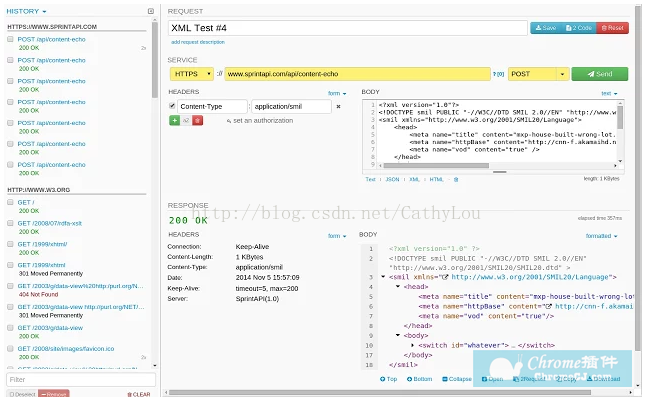
Task: Check the last POST /api/content-echo checkbox
Action: pos(10,165)
